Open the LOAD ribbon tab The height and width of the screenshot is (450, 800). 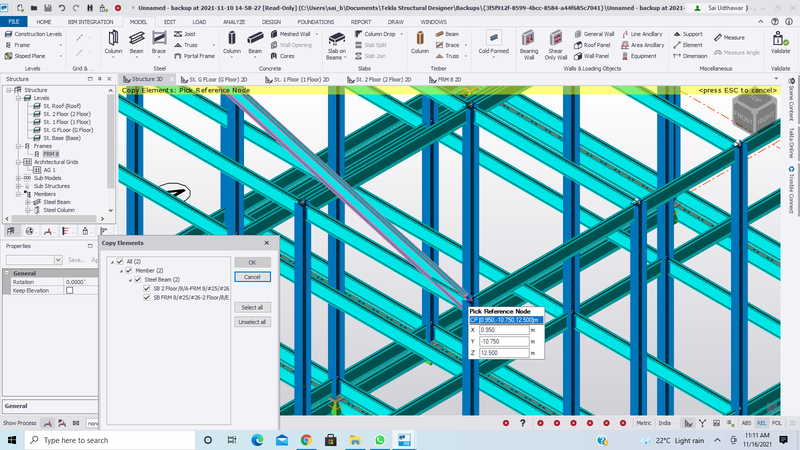(199, 22)
